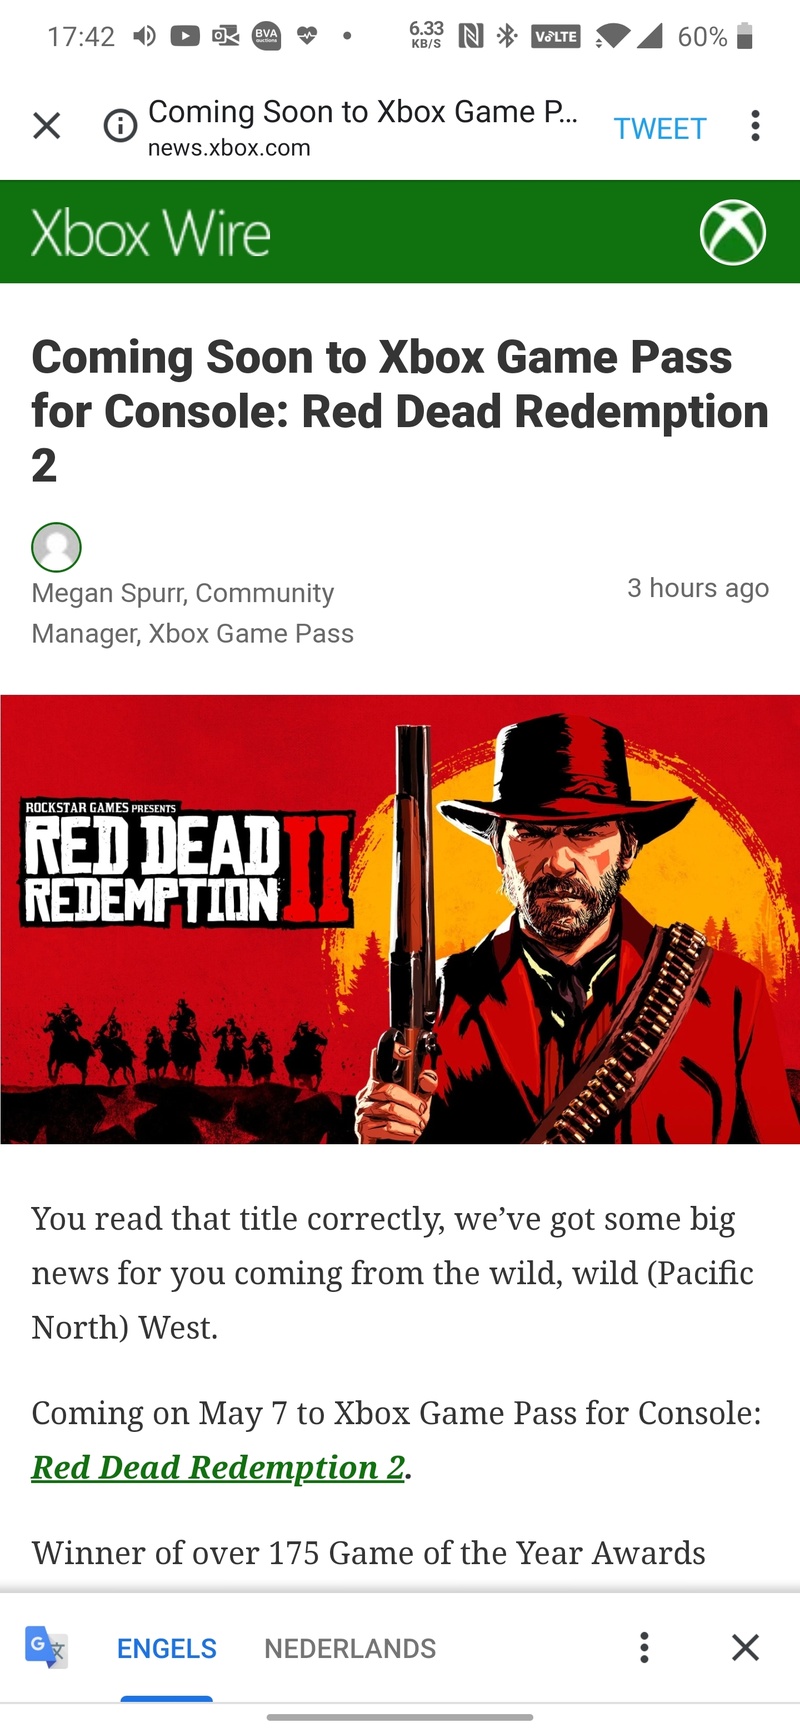Select the Red Dead Redemption 2 link
Viewport: 800px width, 1733px height.
click(x=218, y=1467)
